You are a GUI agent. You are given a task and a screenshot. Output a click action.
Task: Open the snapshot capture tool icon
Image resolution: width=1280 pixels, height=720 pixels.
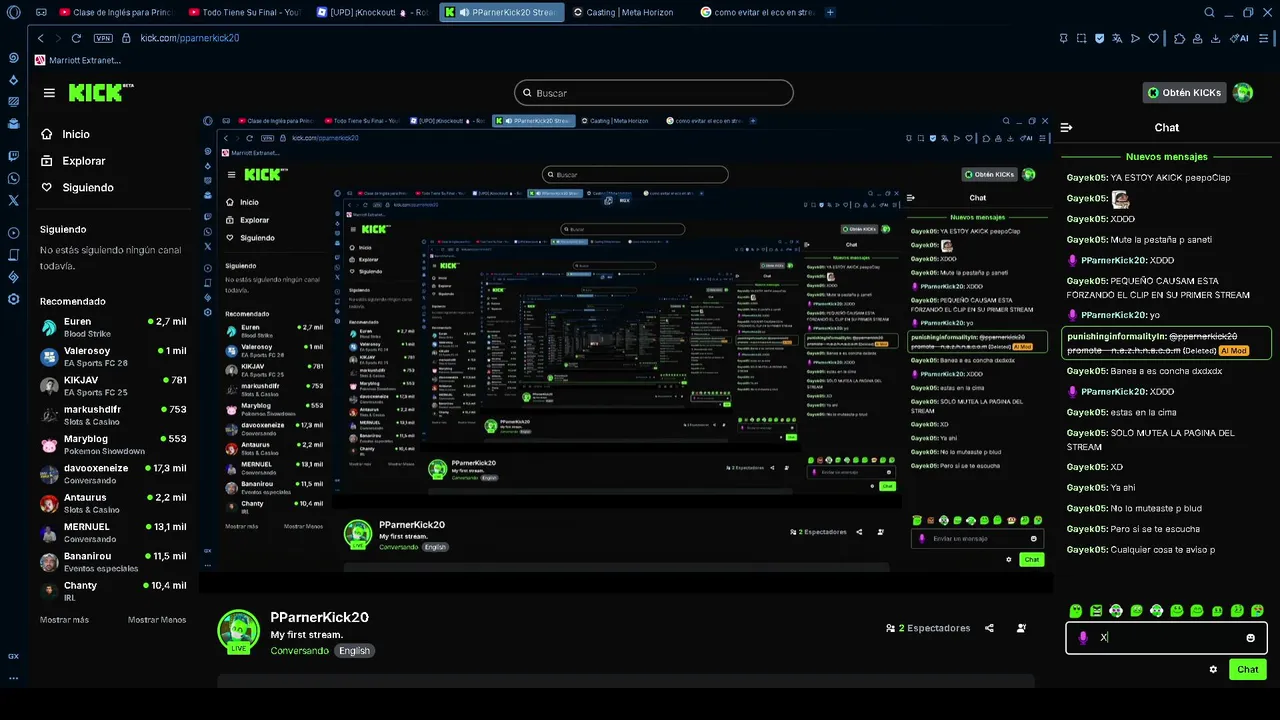coord(1081,38)
